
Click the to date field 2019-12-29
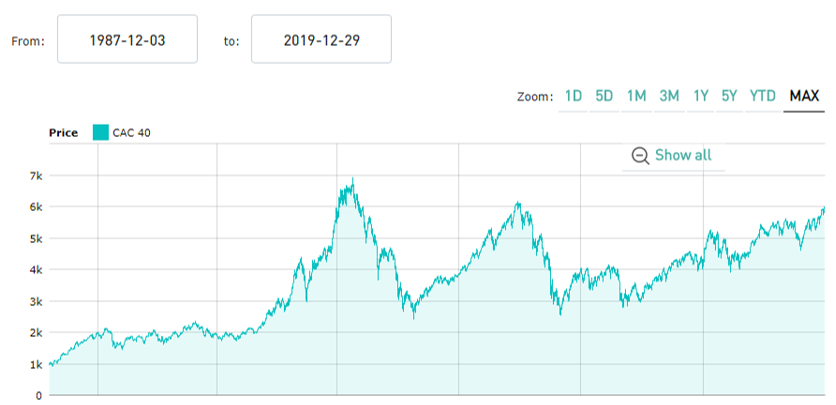click(321, 40)
